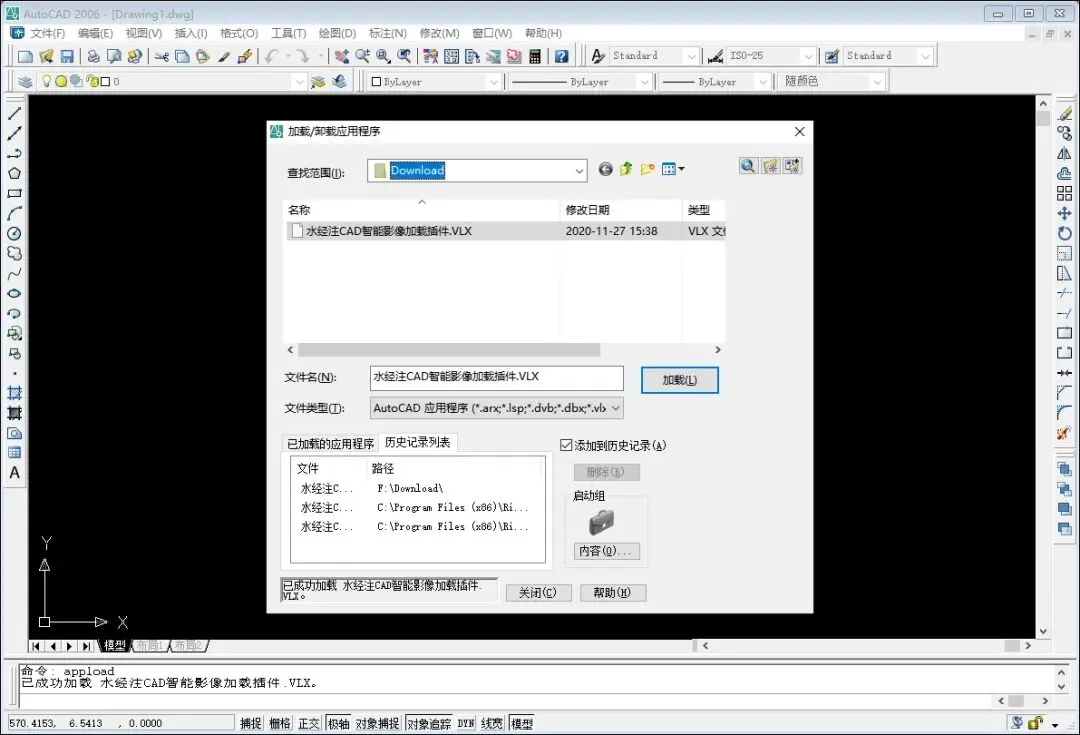This screenshot has width=1080, height=735.
Task: Open the ByLayer color dropdown
Action: pos(493,82)
